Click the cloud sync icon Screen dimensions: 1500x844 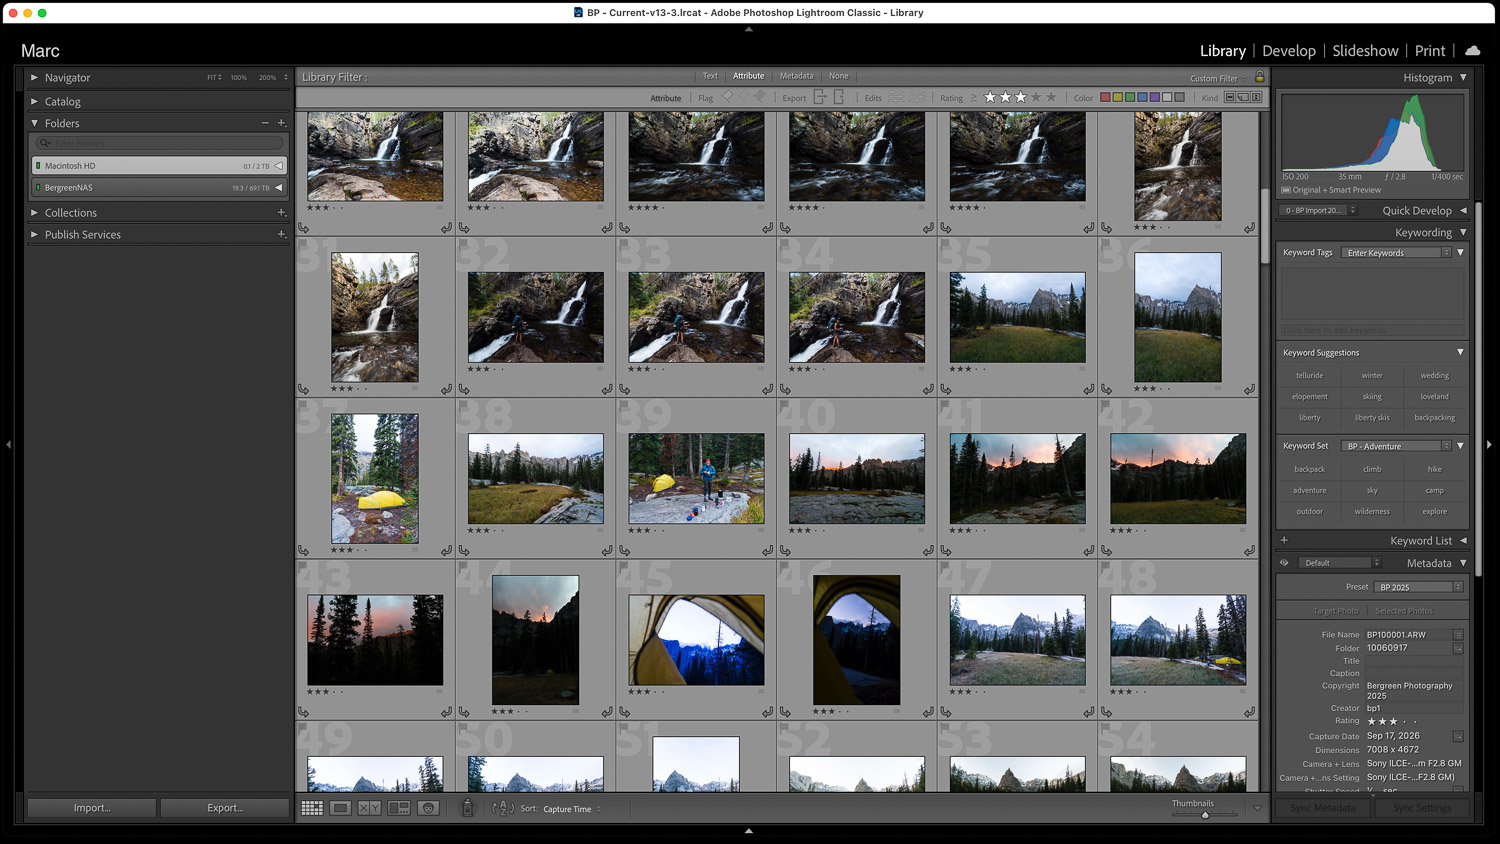[1472, 51]
